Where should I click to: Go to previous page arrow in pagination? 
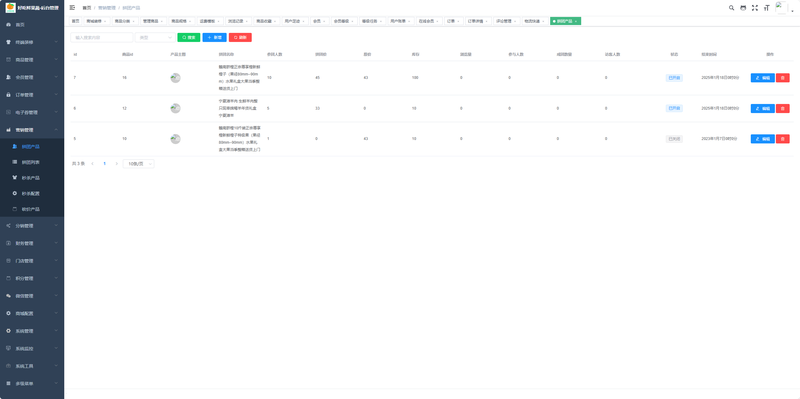(x=92, y=164)
